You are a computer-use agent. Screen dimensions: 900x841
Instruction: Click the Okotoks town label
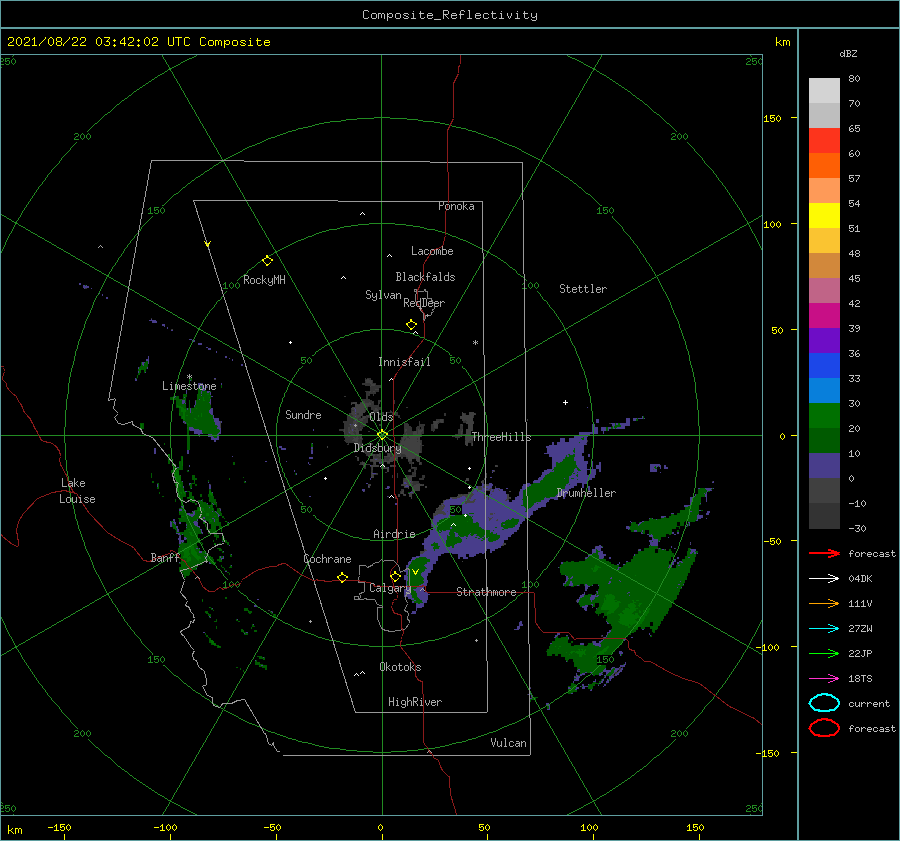pos(400,667)
